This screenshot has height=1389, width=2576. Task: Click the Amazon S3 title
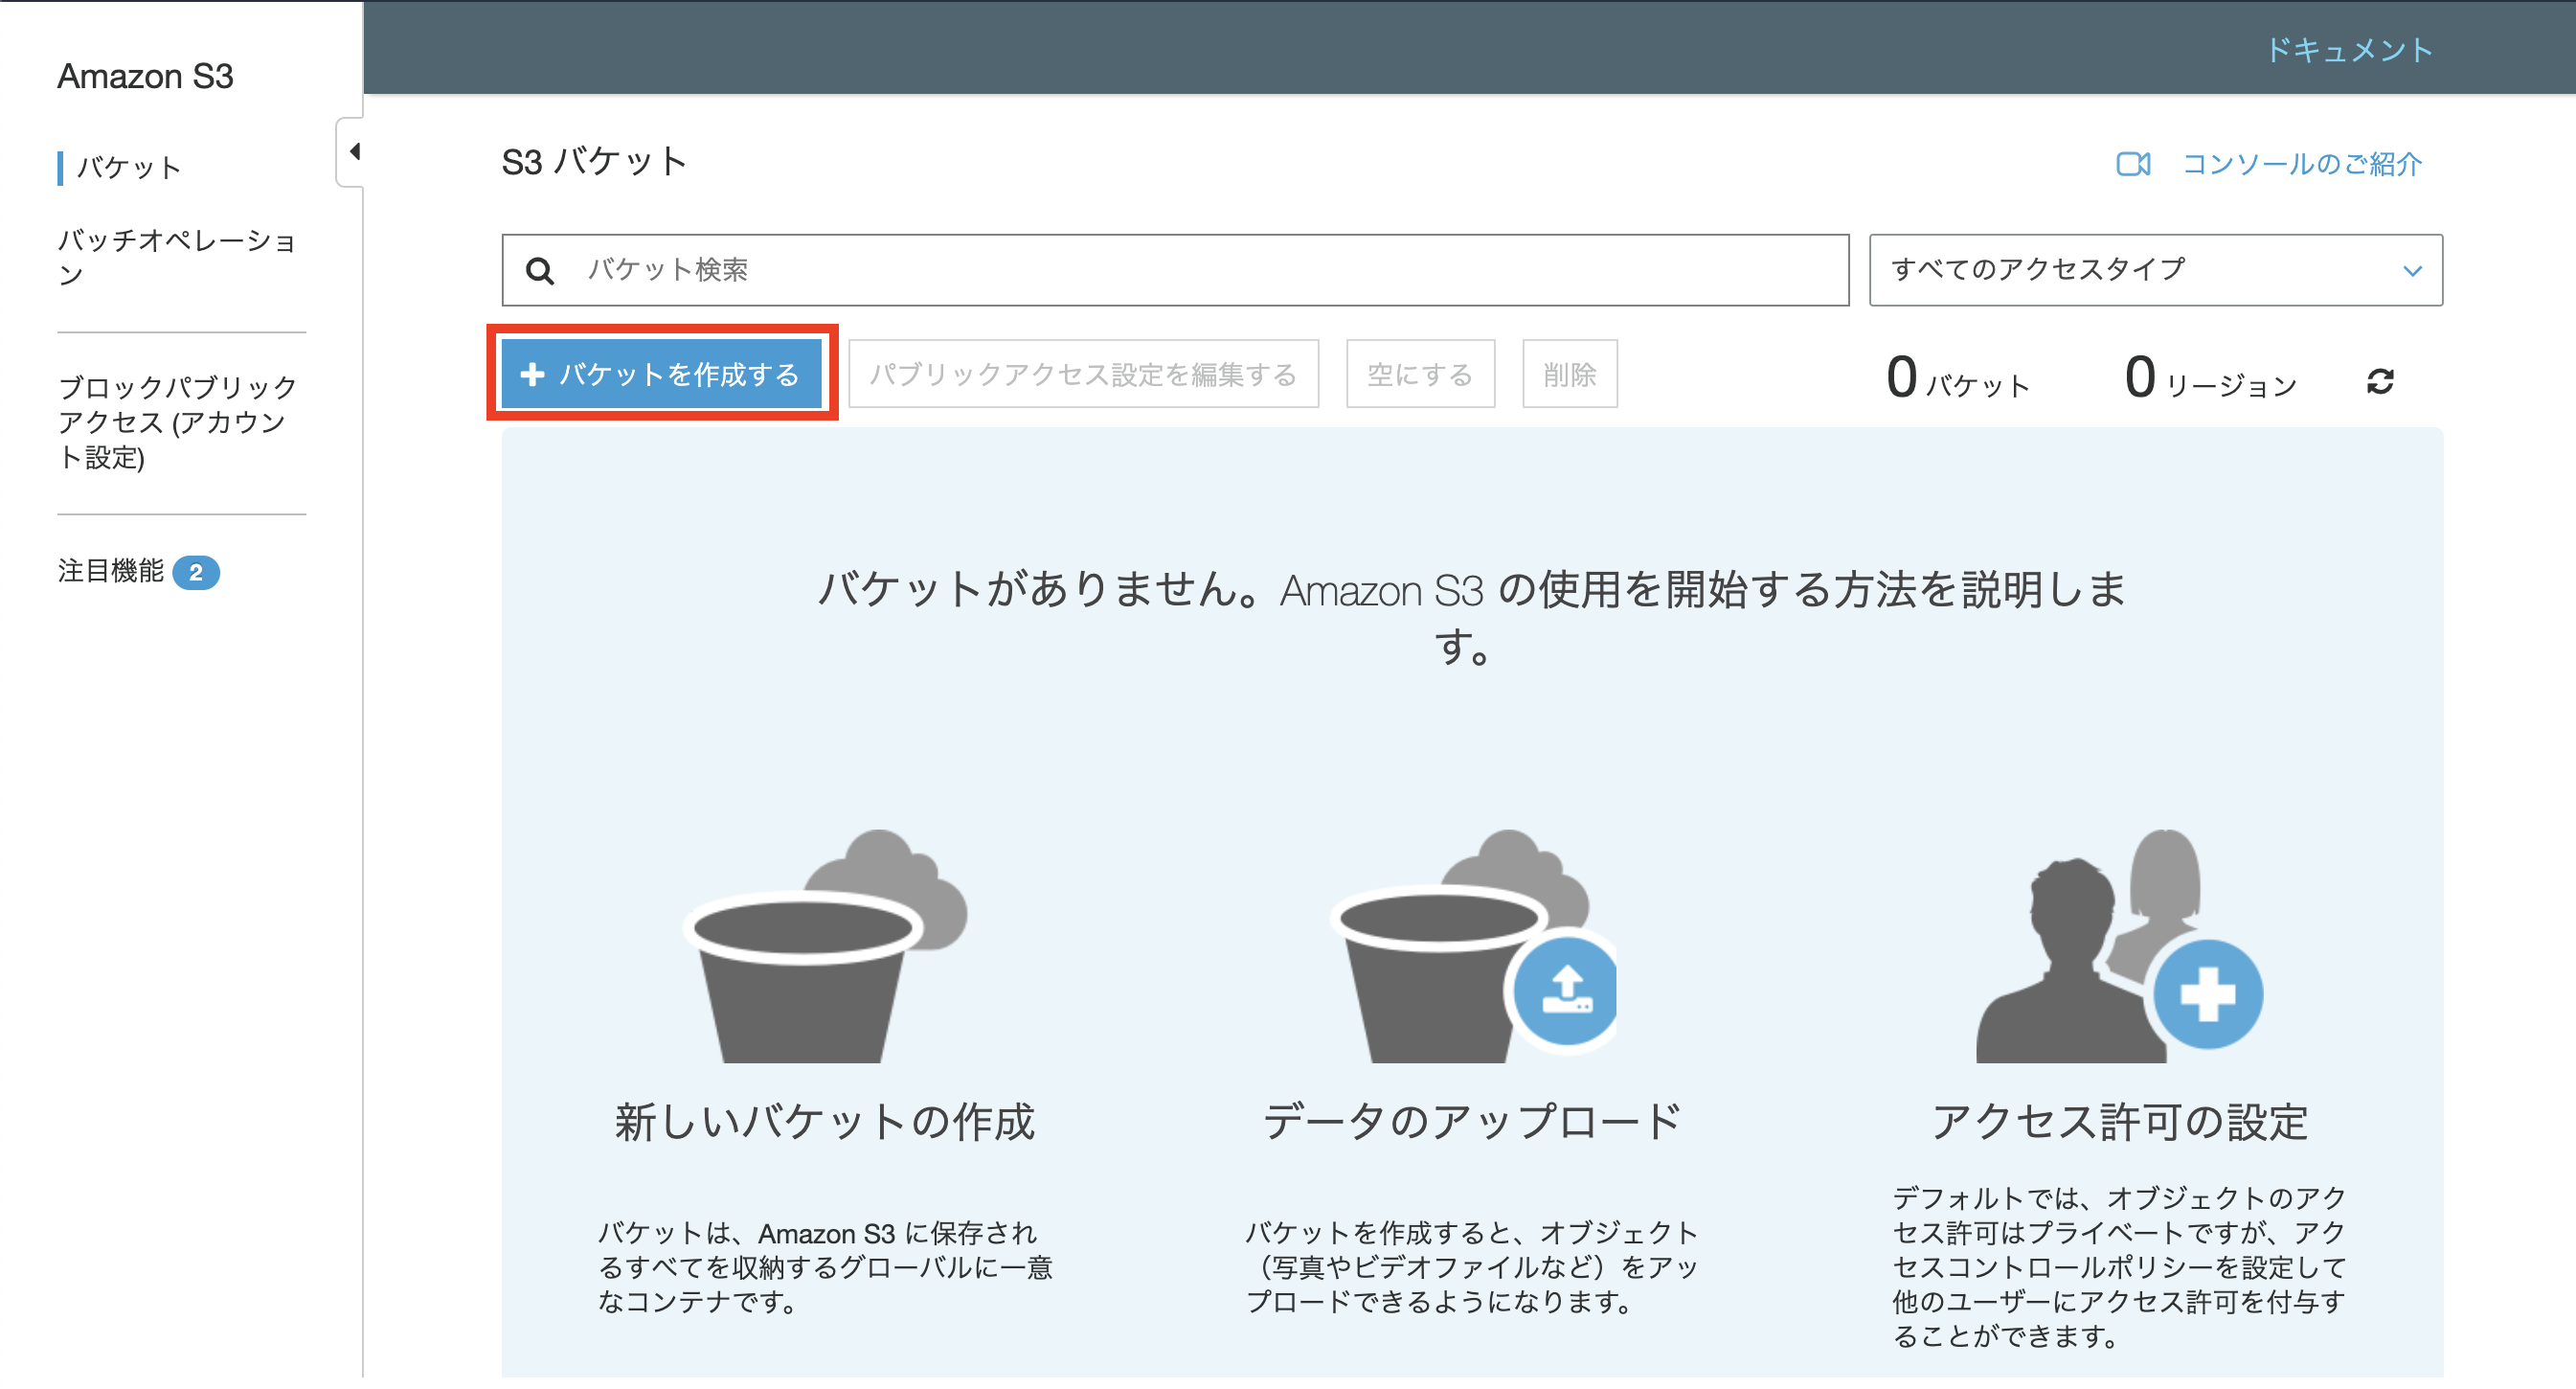pyautogui.click(x=145, y=76)
